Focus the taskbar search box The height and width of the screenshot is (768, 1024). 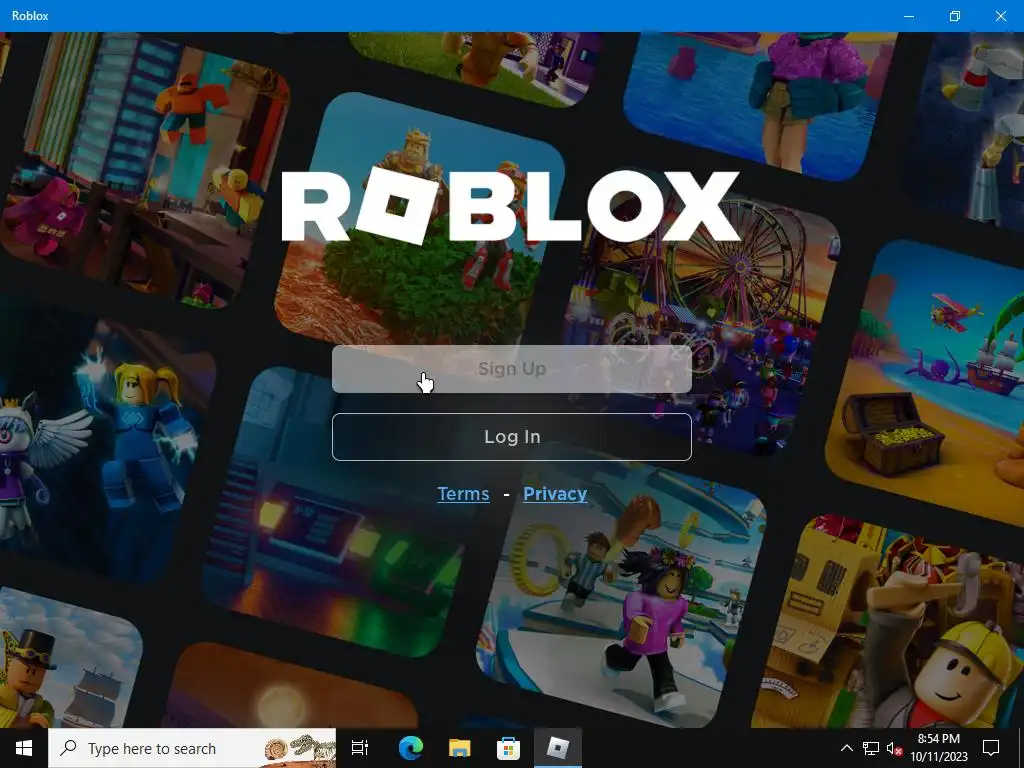click(192, 748)
